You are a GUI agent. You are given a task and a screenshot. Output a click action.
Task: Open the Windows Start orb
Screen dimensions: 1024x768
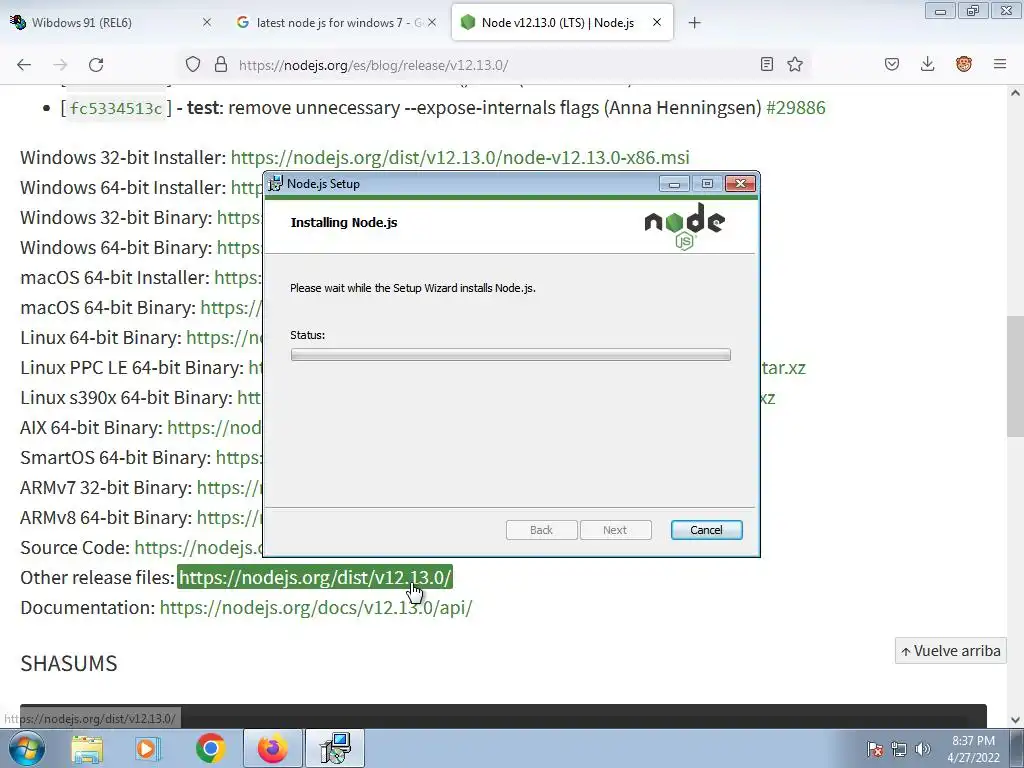coord(26,748)
